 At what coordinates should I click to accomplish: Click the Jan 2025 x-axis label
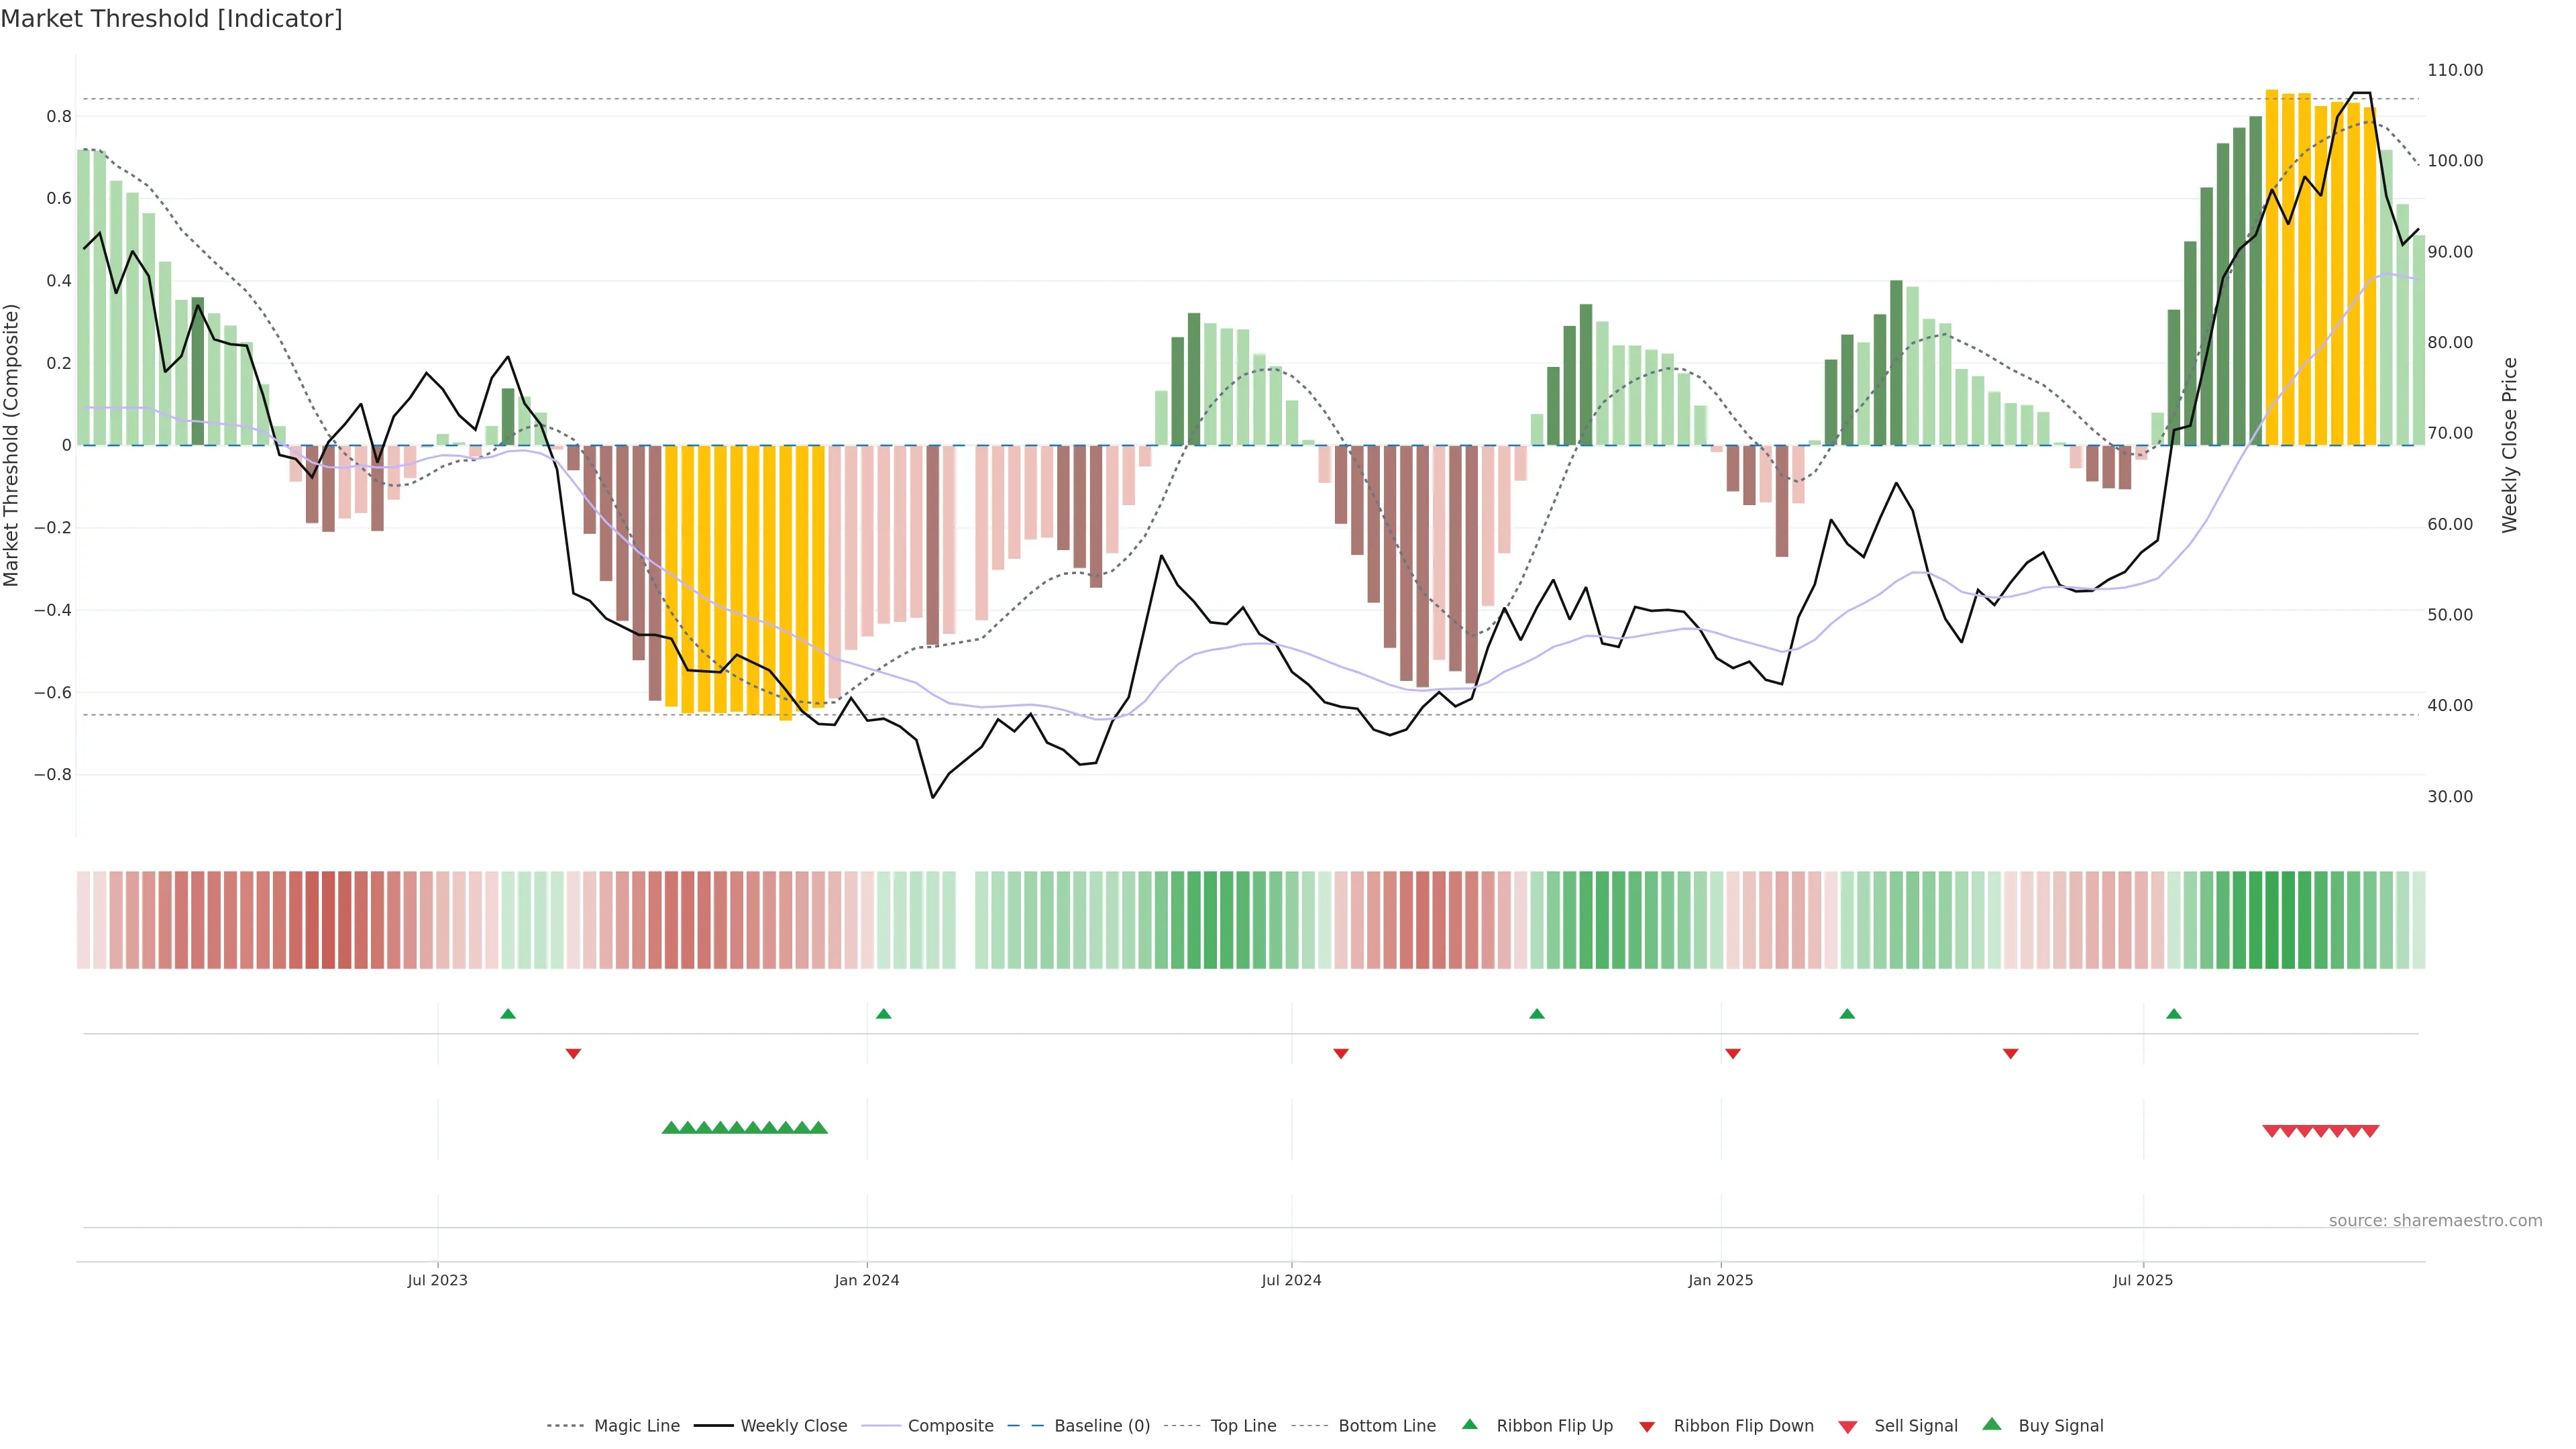[x=1720, y=1280]
